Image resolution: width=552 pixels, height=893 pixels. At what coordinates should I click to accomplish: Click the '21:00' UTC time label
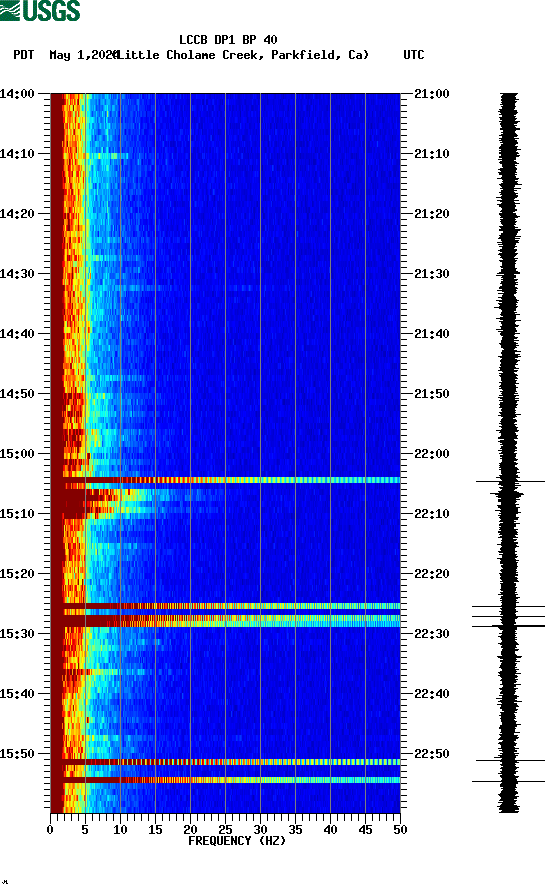(x=432, y=93)
